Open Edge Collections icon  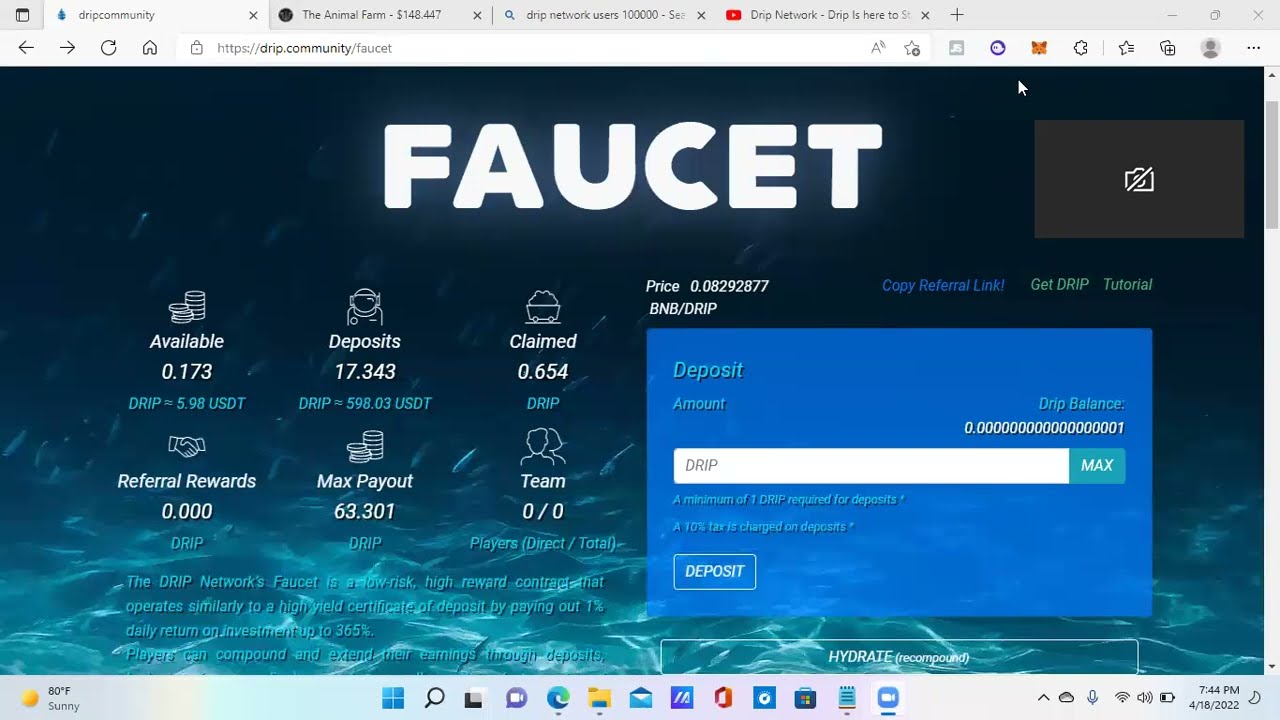click(x=1167, y=48)
